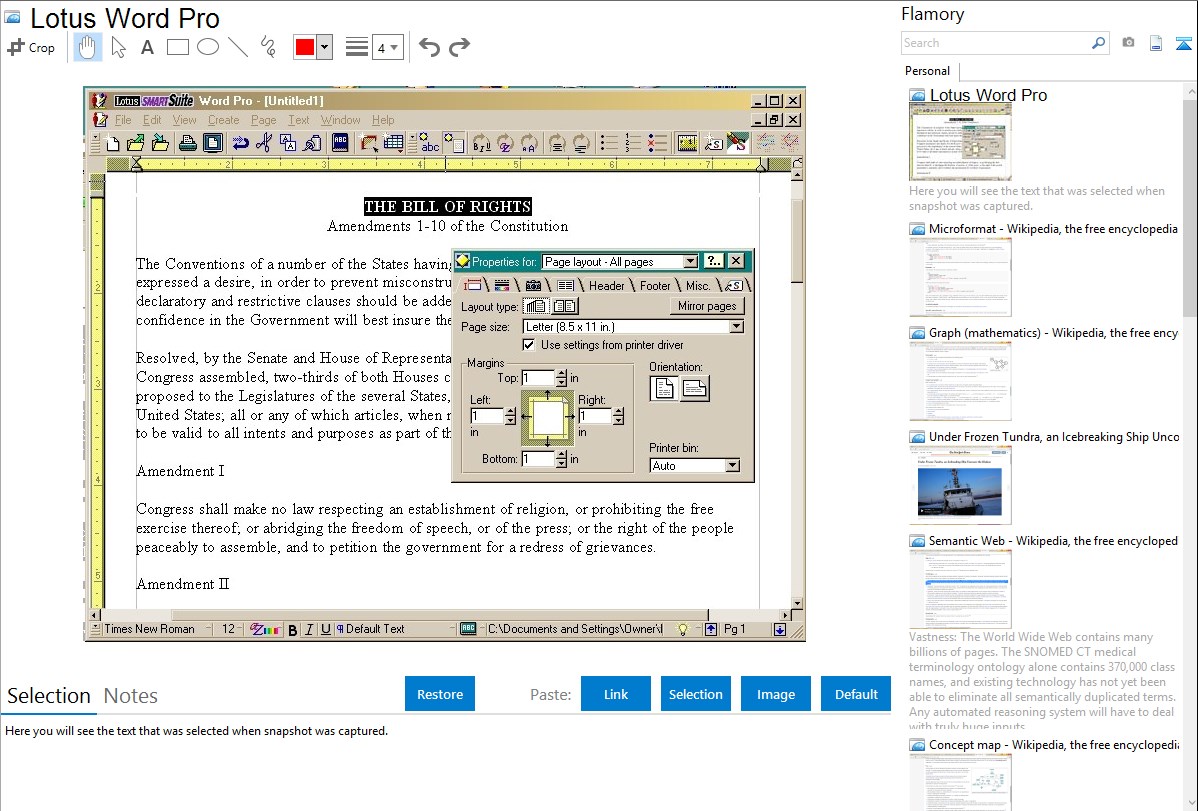Image resolution: width=1198 pixels, height=811 pixels.
Task: Choose landscape orientation icon
Action: 695,389
